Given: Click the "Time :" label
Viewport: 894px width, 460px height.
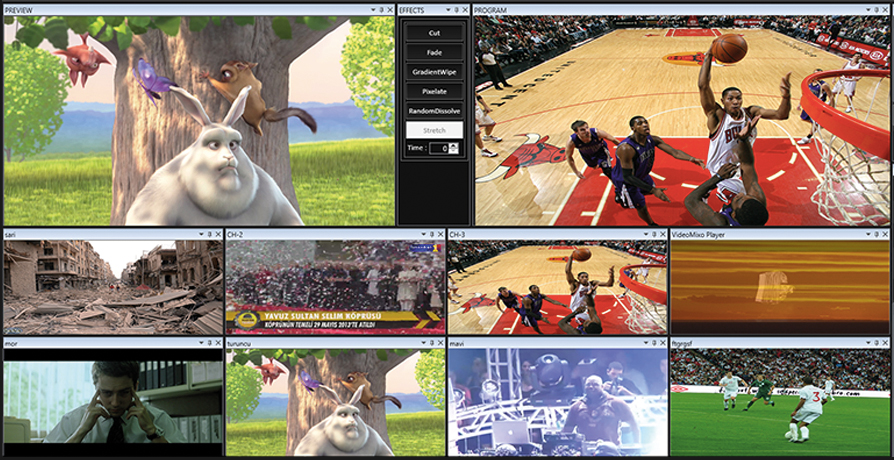Looking at the screenshot, I should click(x=416, y=148).
